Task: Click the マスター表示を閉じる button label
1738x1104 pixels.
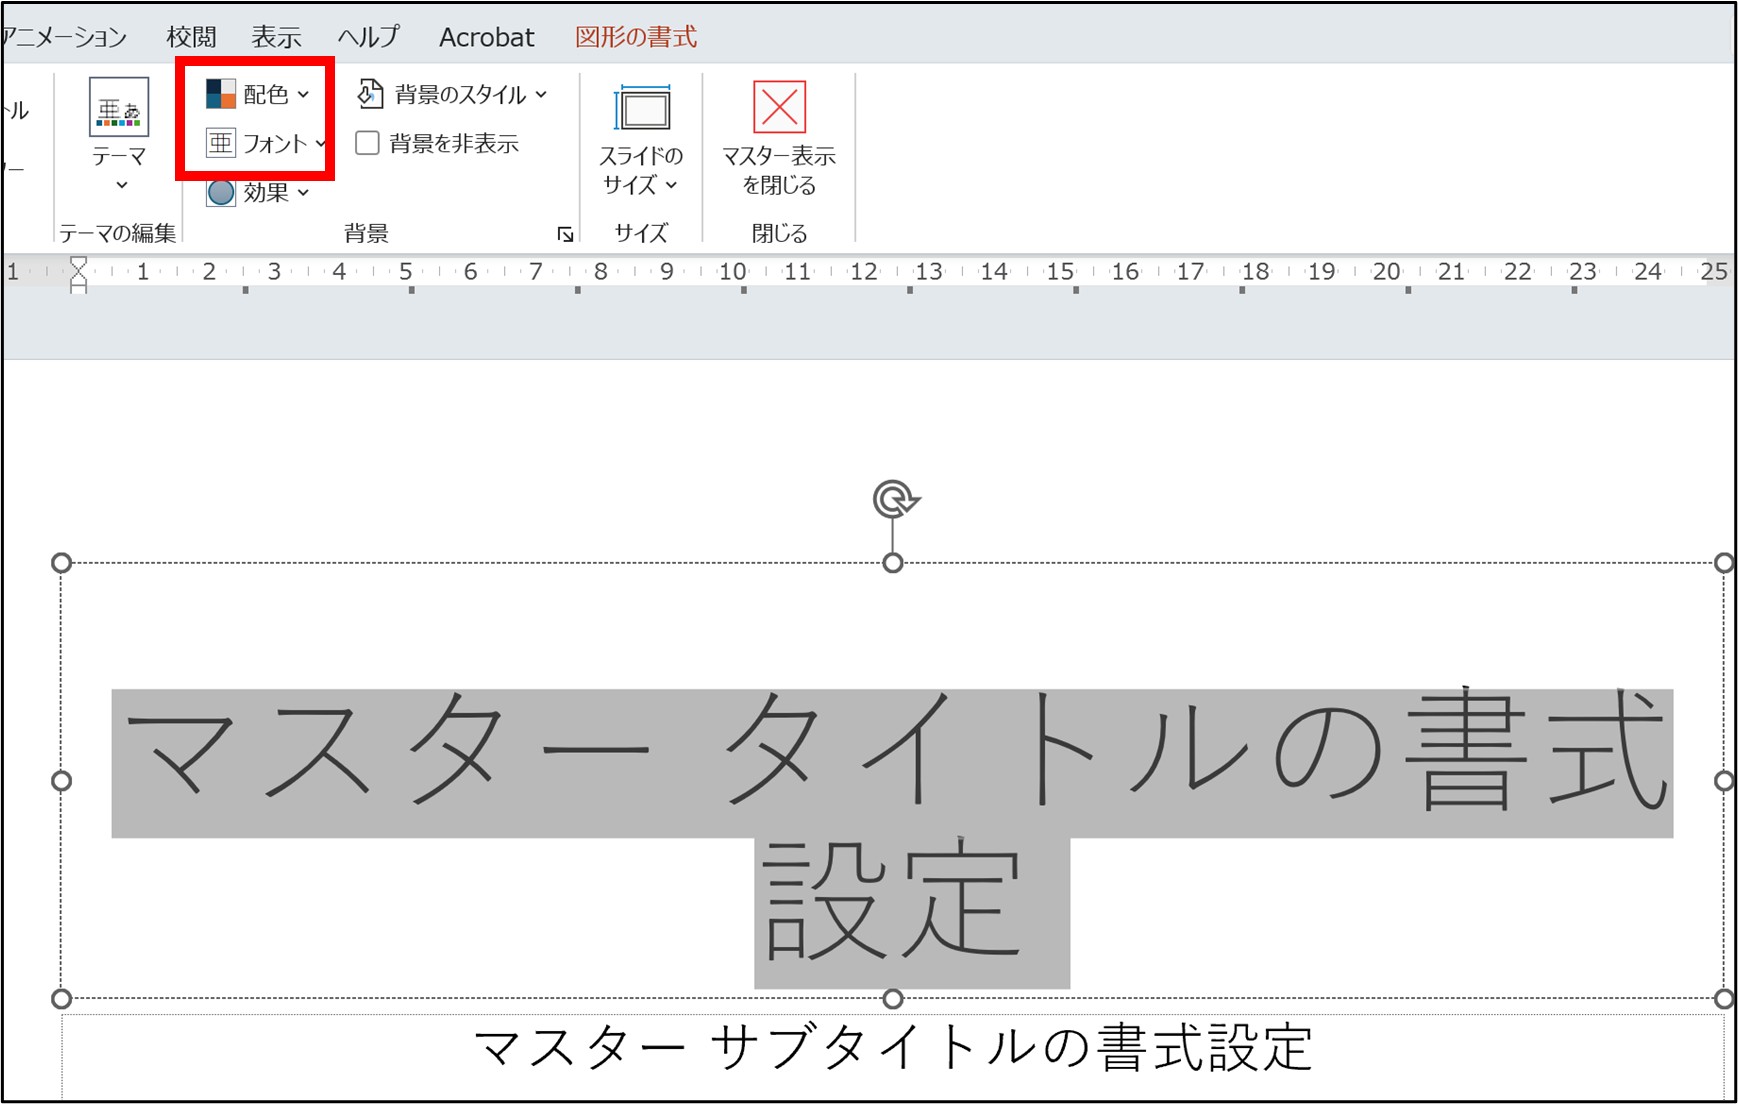Action: [x=779, y=171]
